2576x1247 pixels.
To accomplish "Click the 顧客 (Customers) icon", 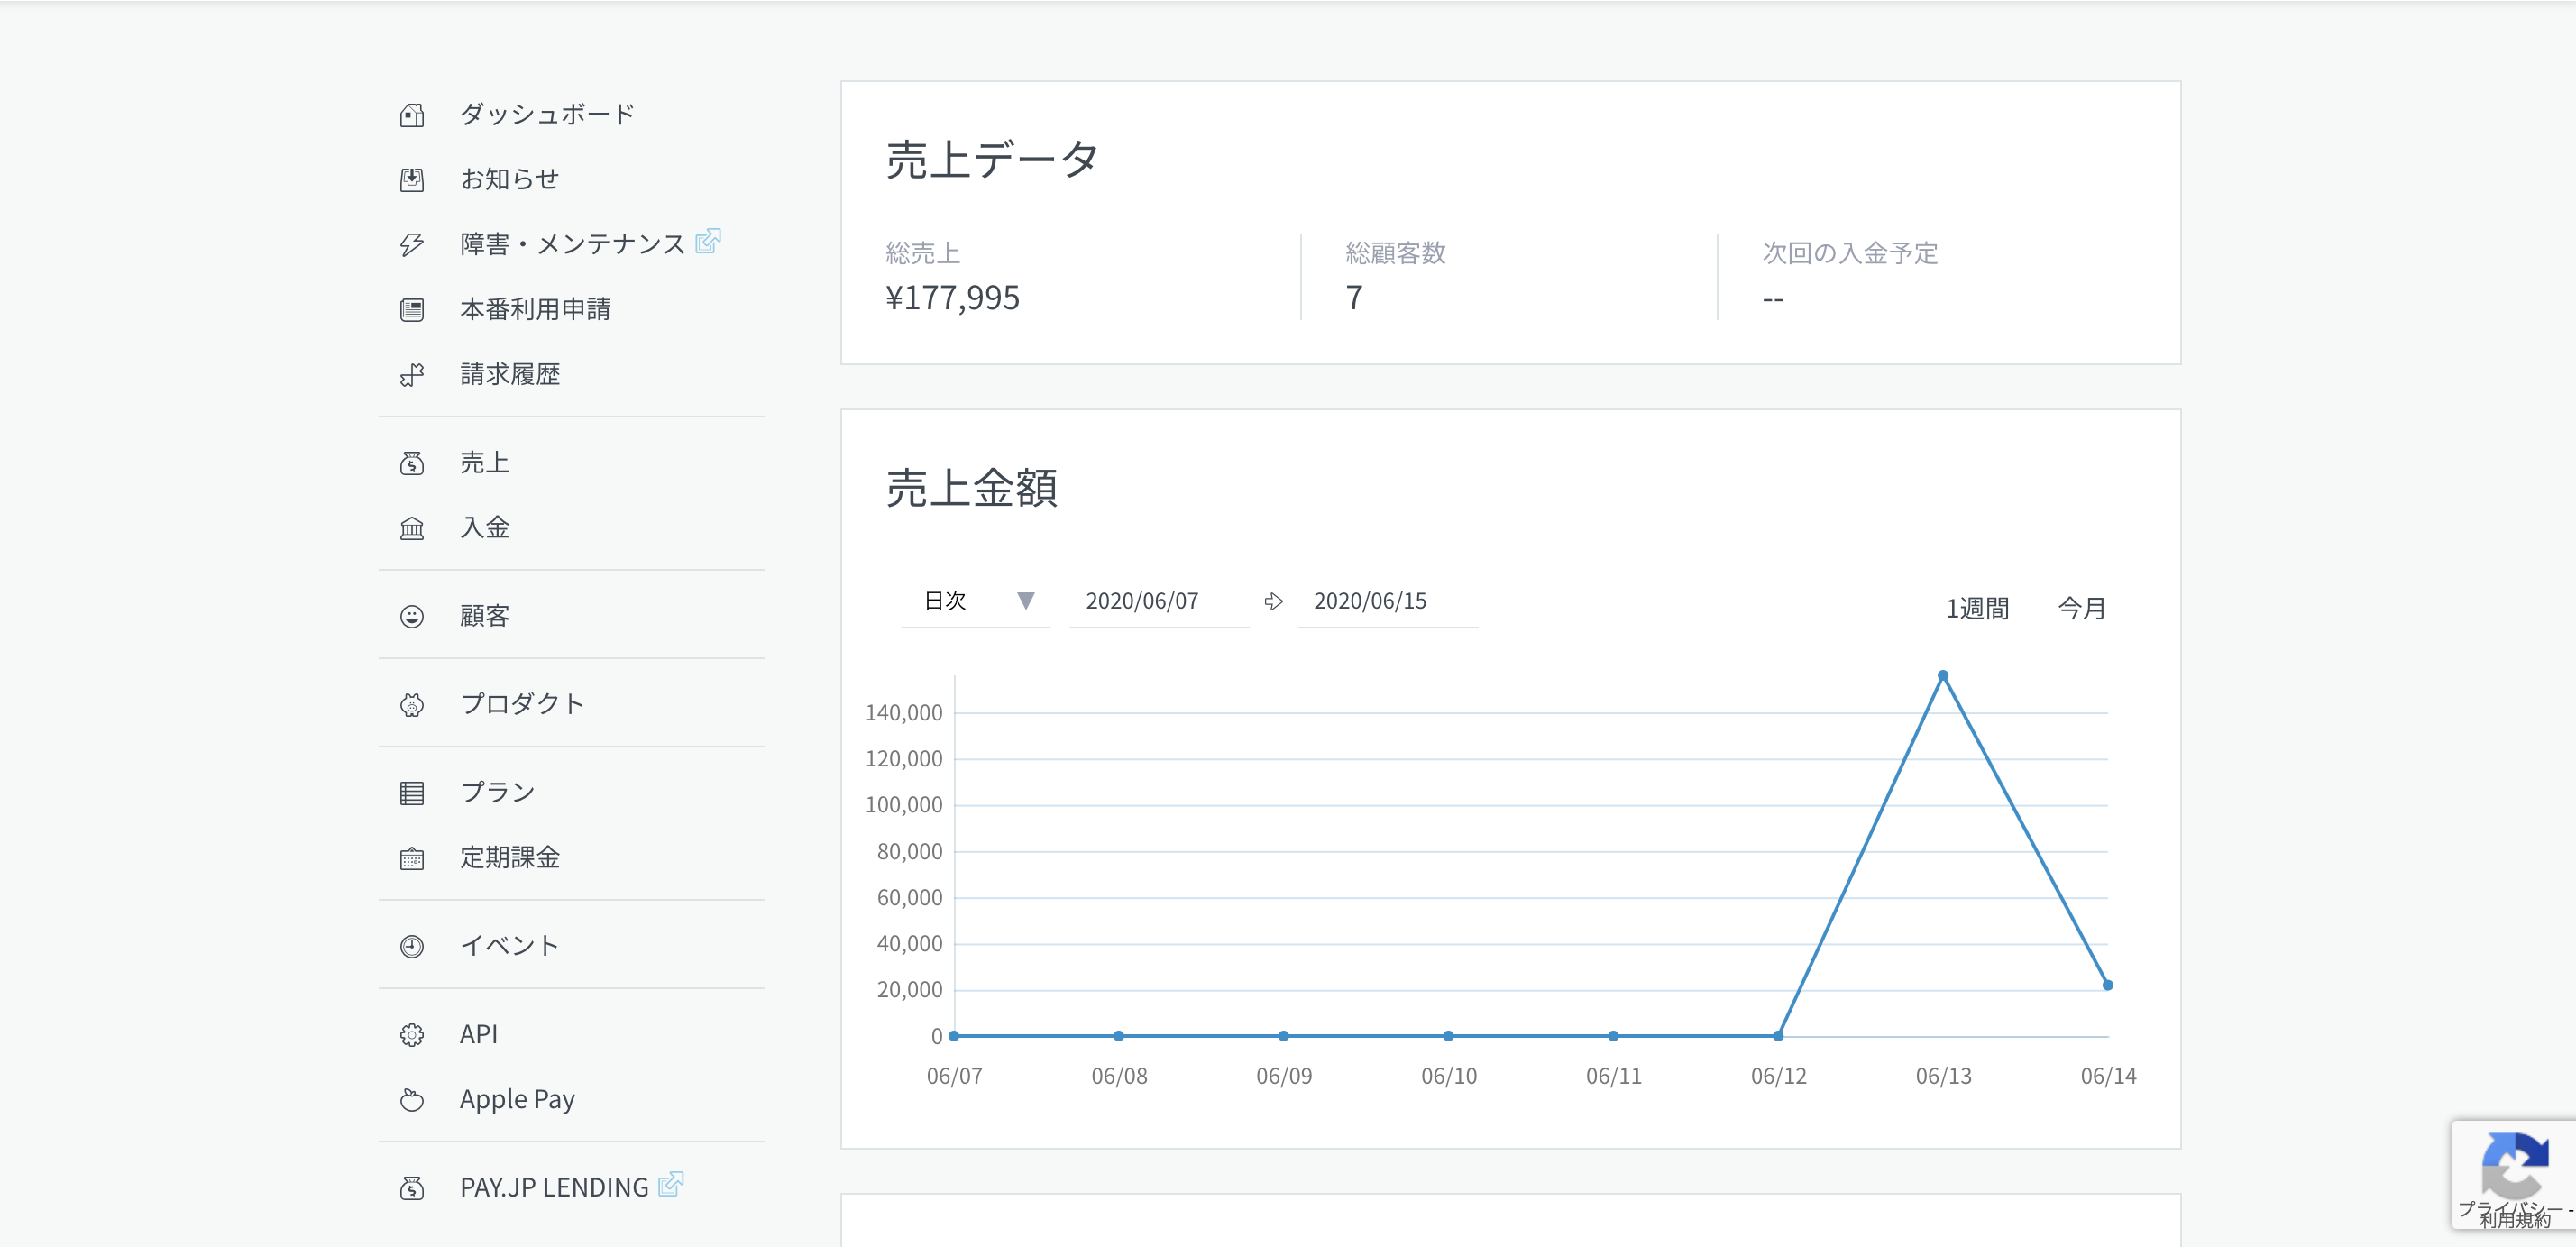I will (411, 616).
